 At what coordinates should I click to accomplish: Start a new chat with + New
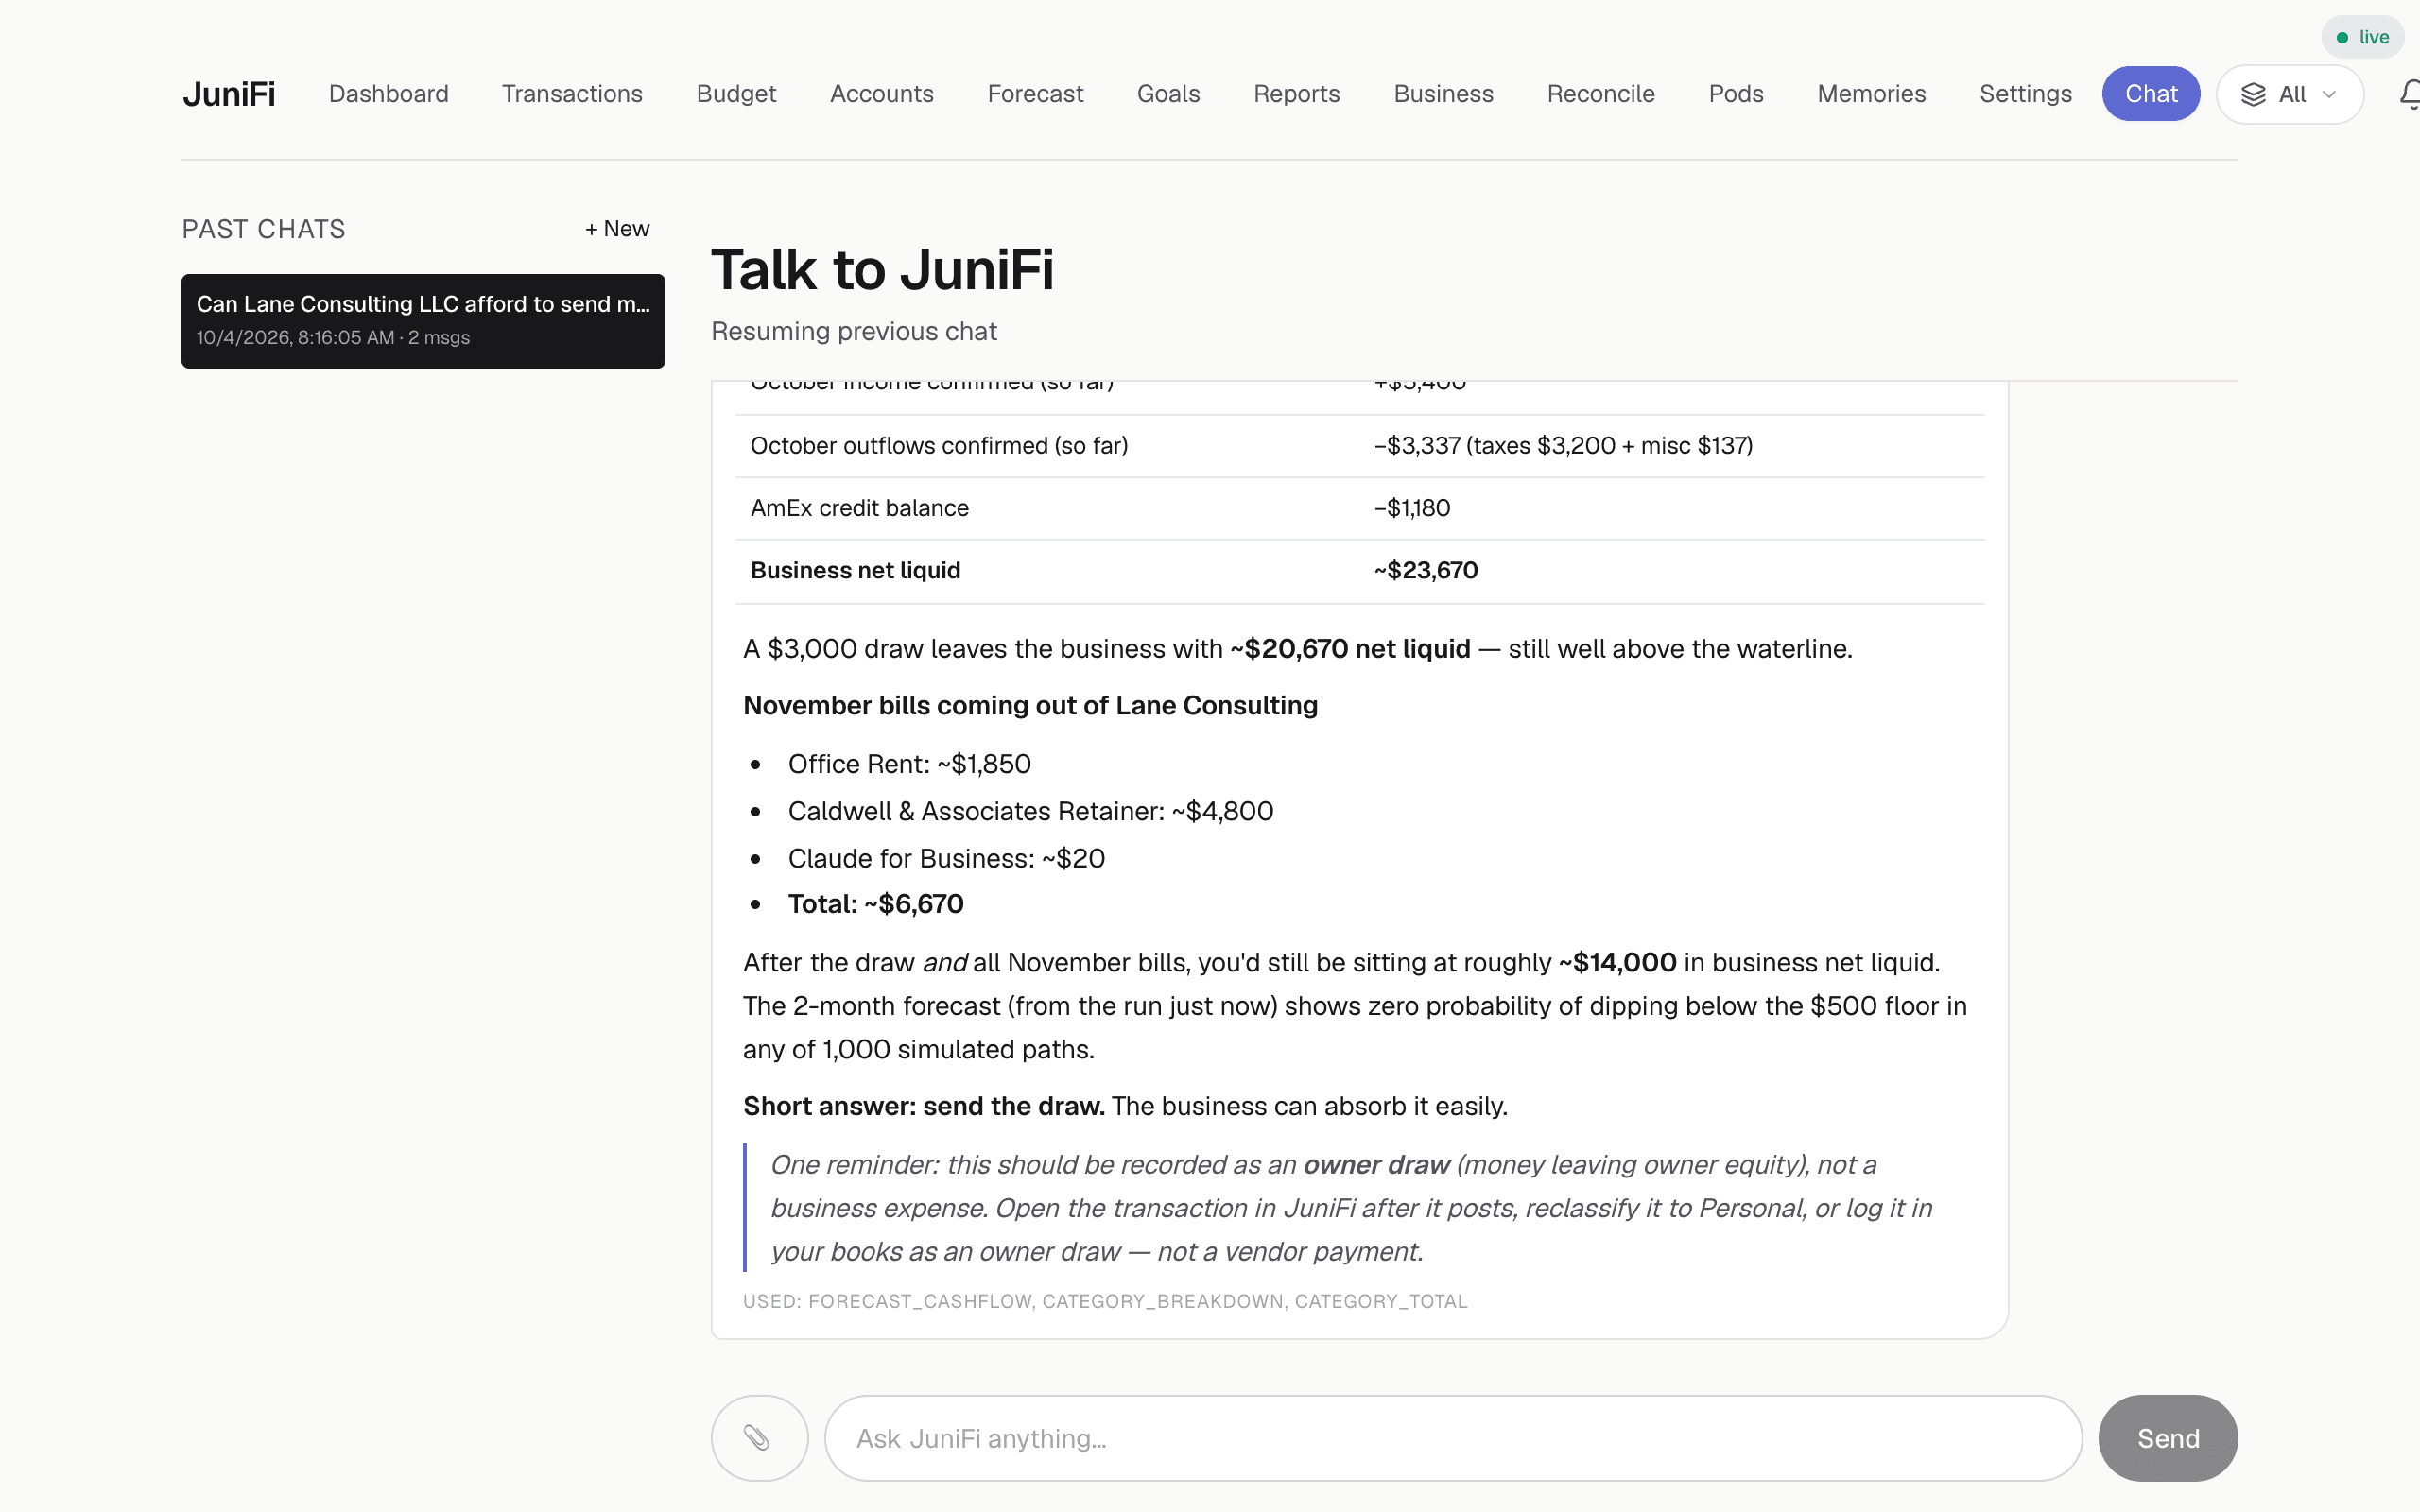coord(617,229)
